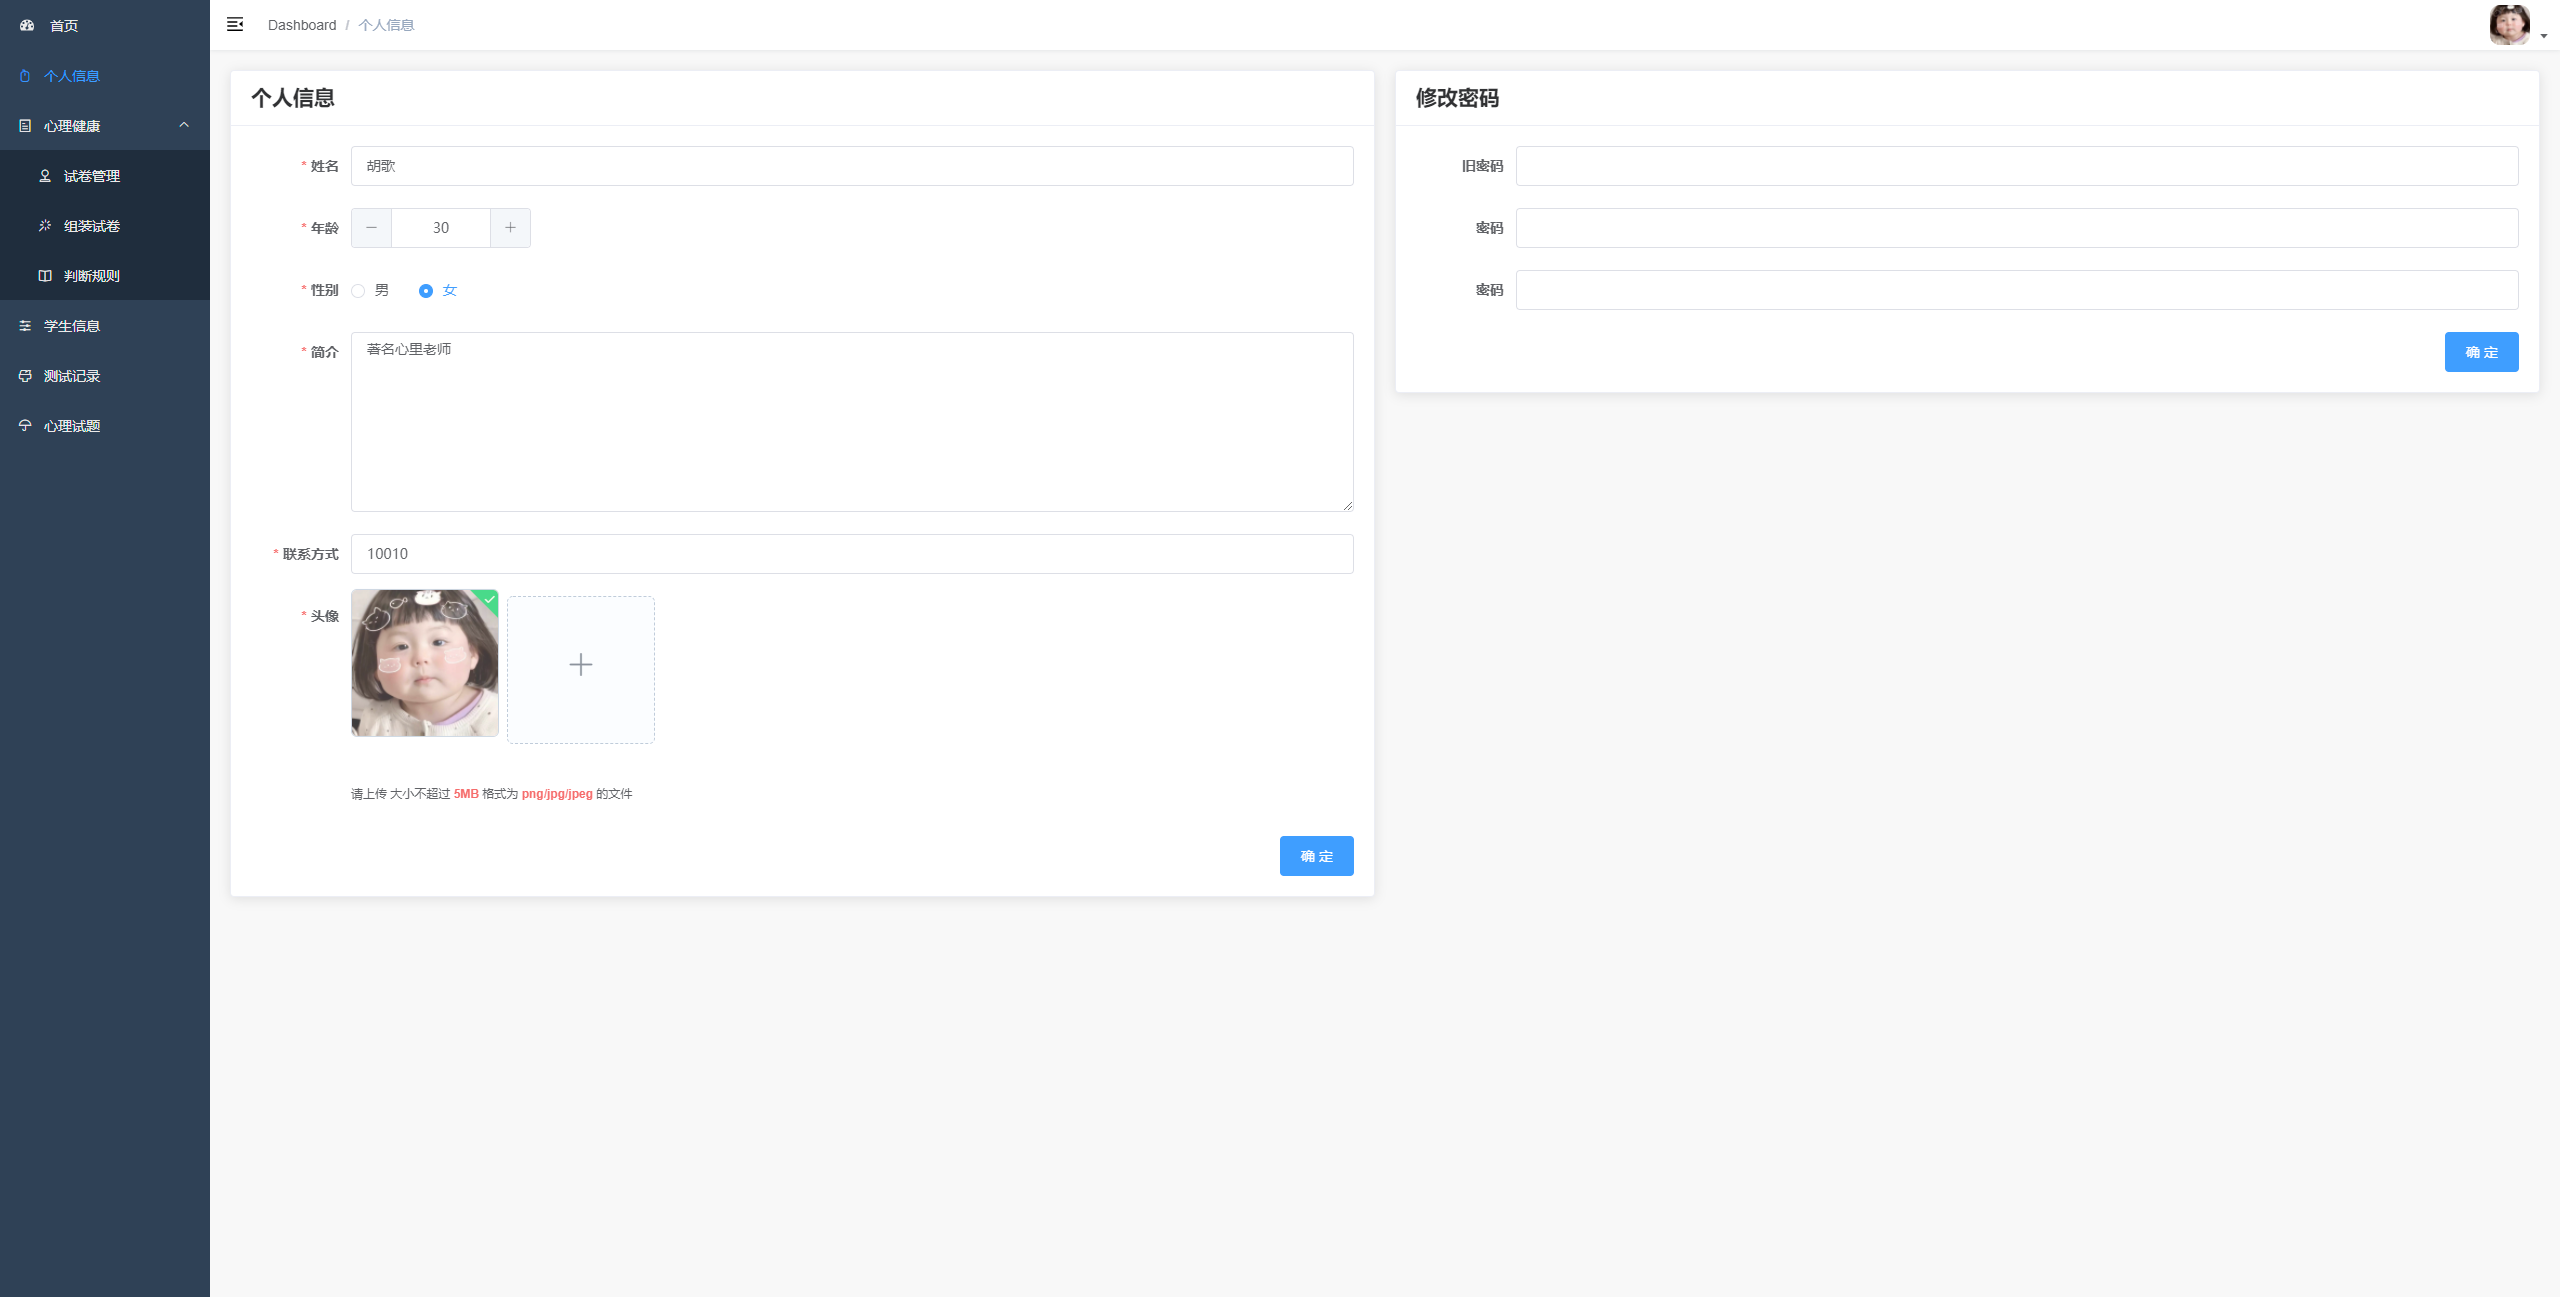
Task: Go to 测试记录 page
Action: pyautogui.click(x=105, y=376)
